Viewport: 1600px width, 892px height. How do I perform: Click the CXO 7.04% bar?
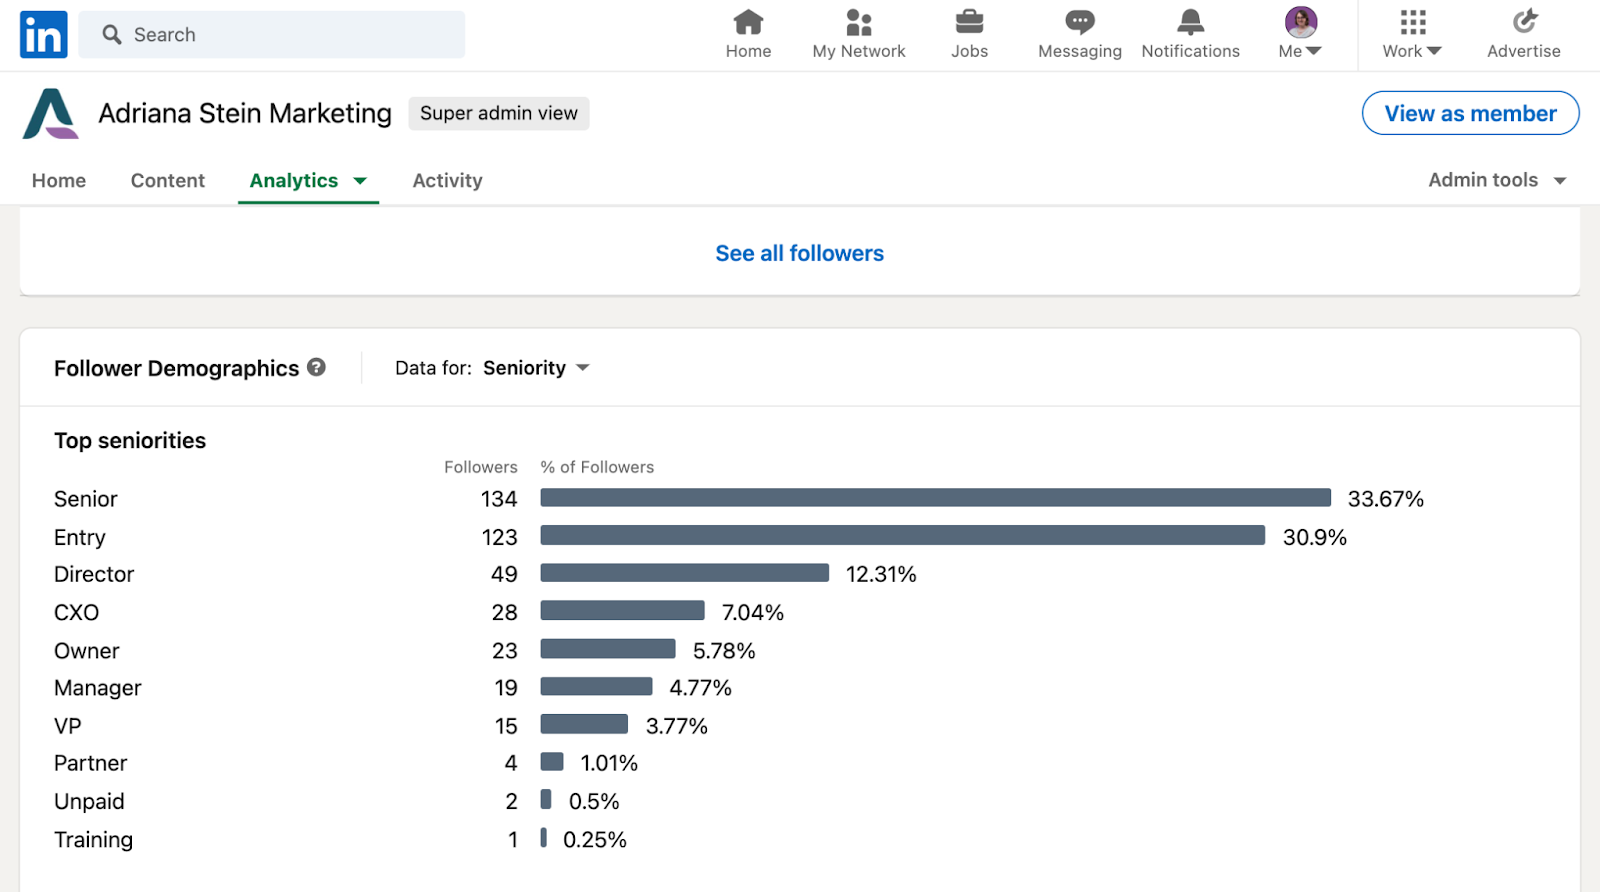623,611
